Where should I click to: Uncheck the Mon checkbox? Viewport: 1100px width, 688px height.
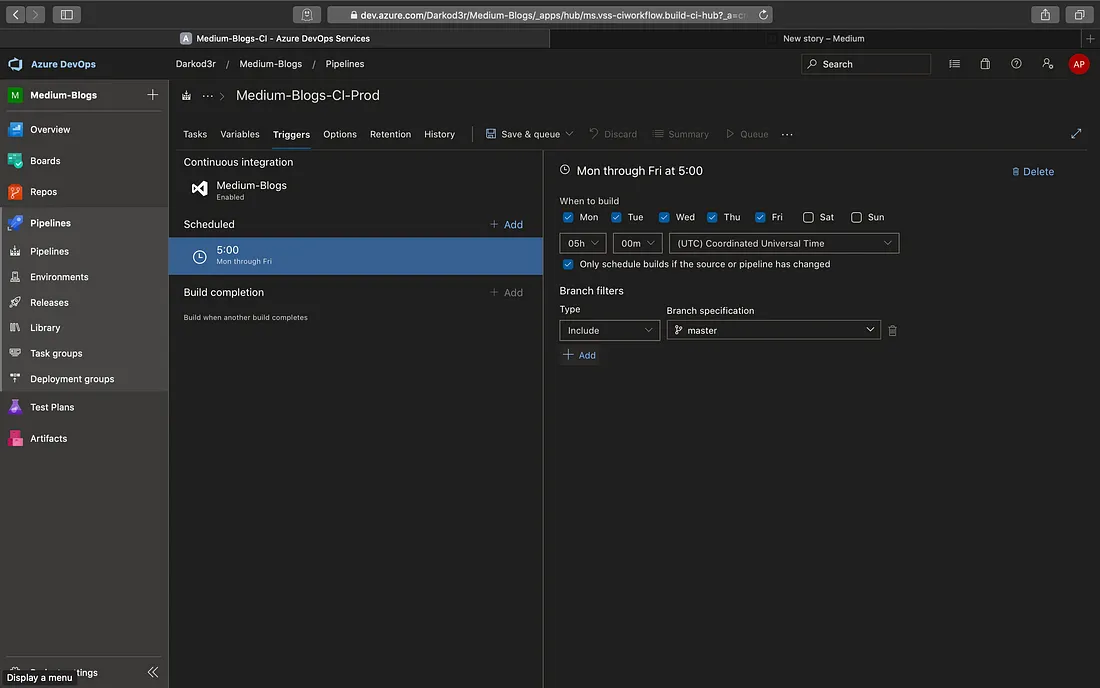pos(568,217)
